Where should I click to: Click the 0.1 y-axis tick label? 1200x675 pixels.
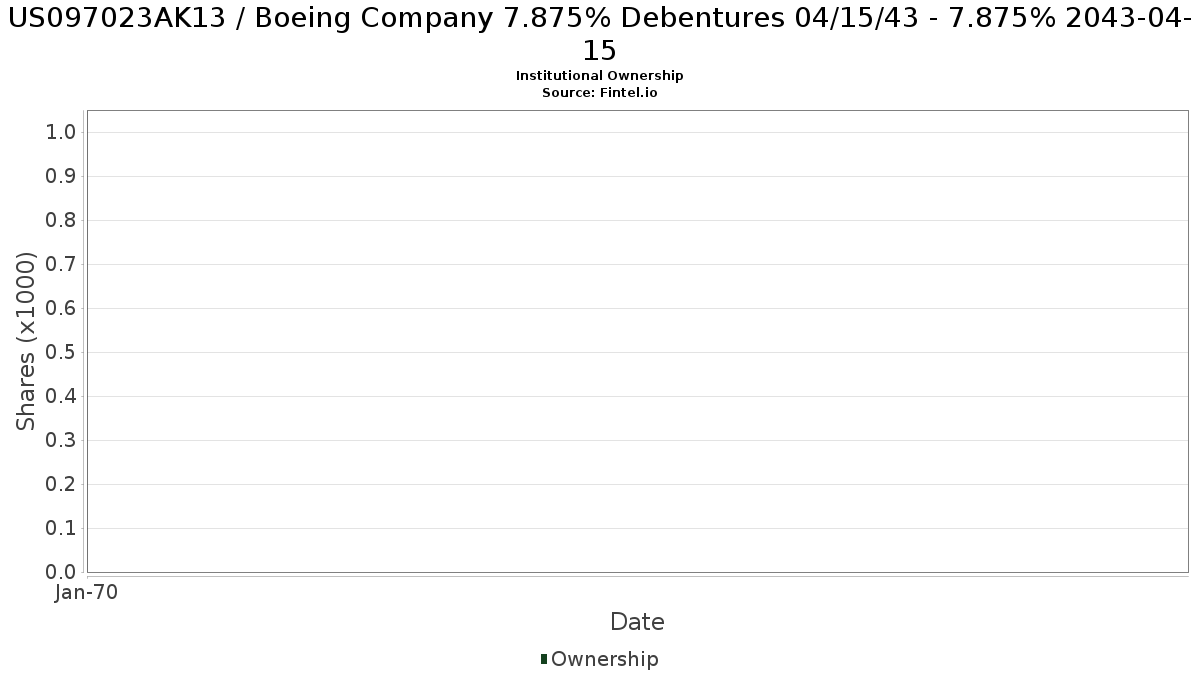[x=62, y=529]
